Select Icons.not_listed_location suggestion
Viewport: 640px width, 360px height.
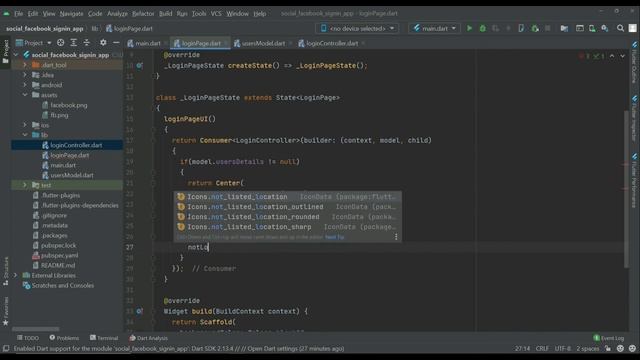[x=288, y=197]
